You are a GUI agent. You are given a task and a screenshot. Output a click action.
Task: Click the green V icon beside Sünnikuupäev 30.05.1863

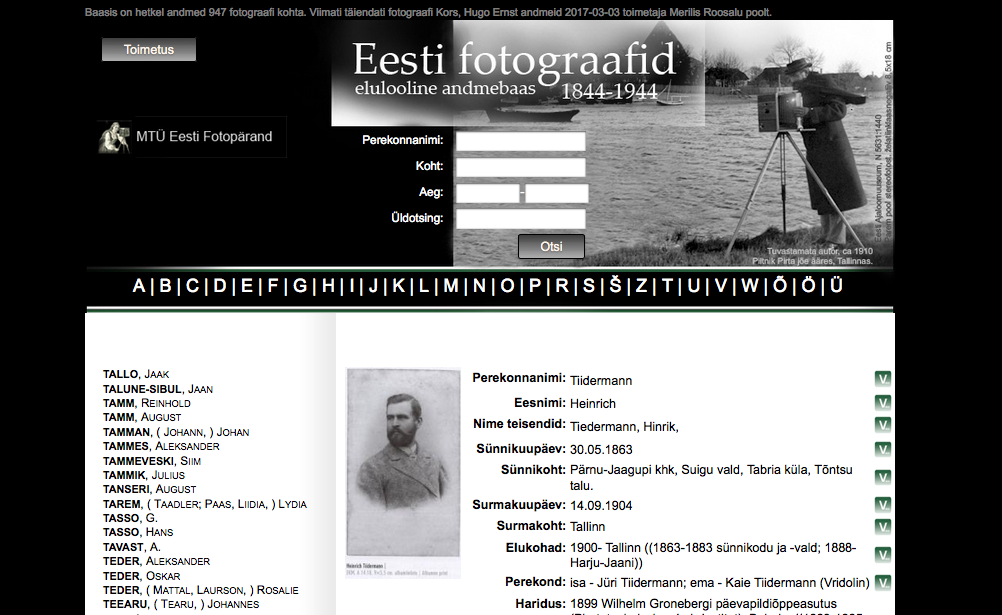click(883, 449)
